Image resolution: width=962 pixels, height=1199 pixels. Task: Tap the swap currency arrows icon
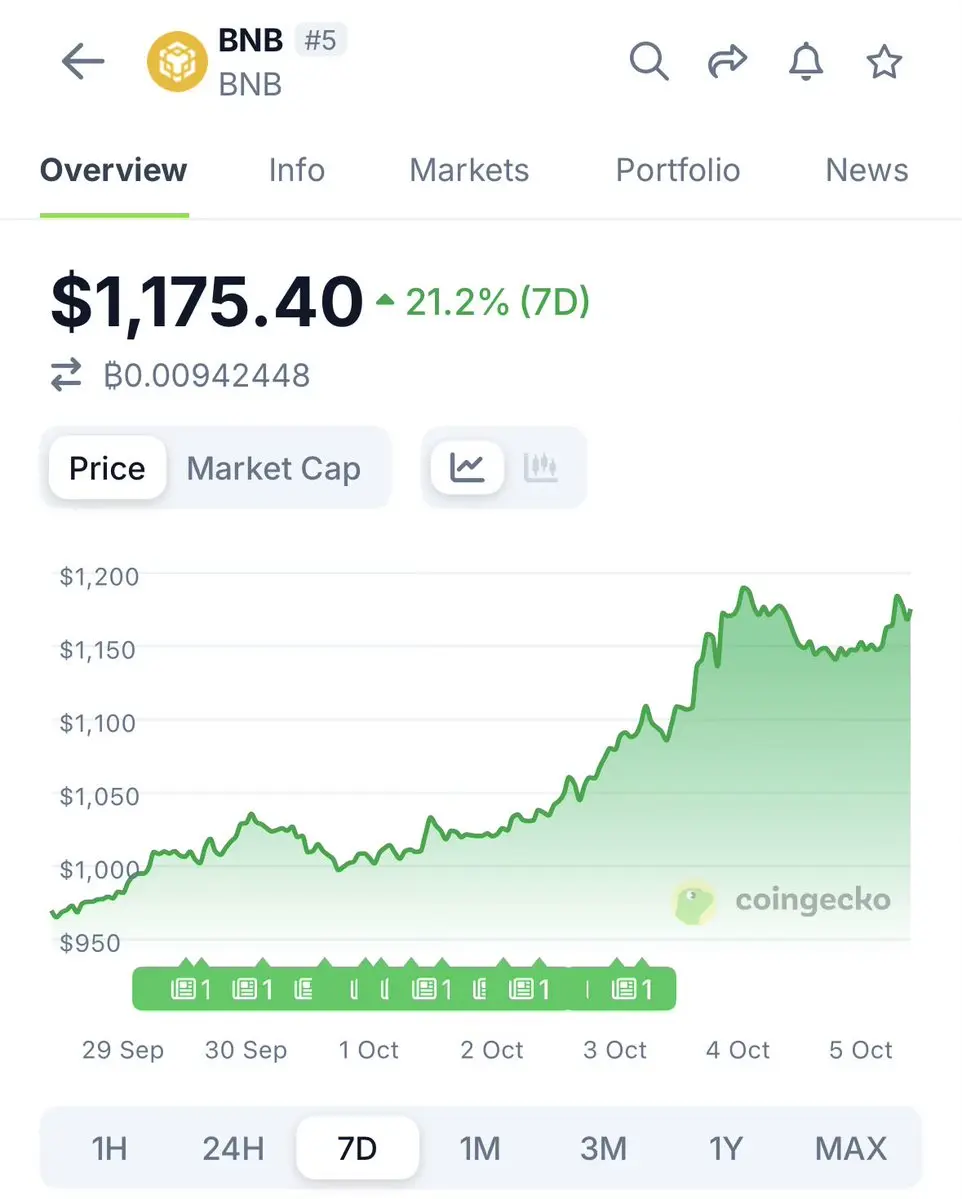(x=66, y=376)
